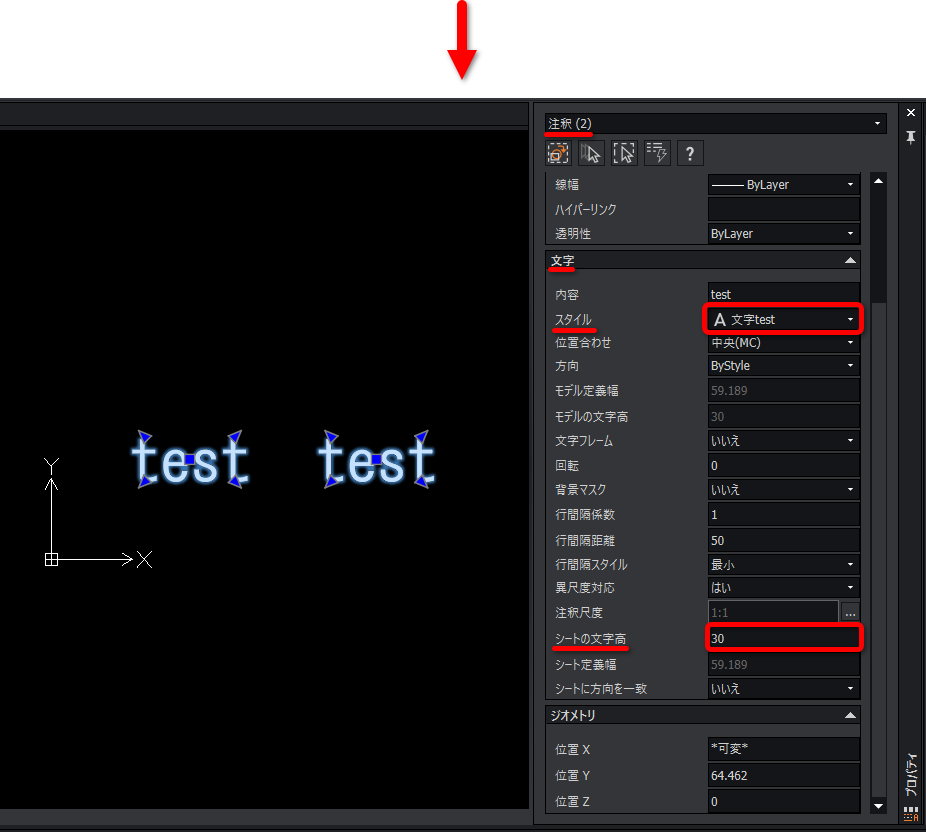Image resolution: width=926 pixels, height=832 pixels.
Task: Click the シートの文字高 field showing 30
Action: tap(783, 638)
